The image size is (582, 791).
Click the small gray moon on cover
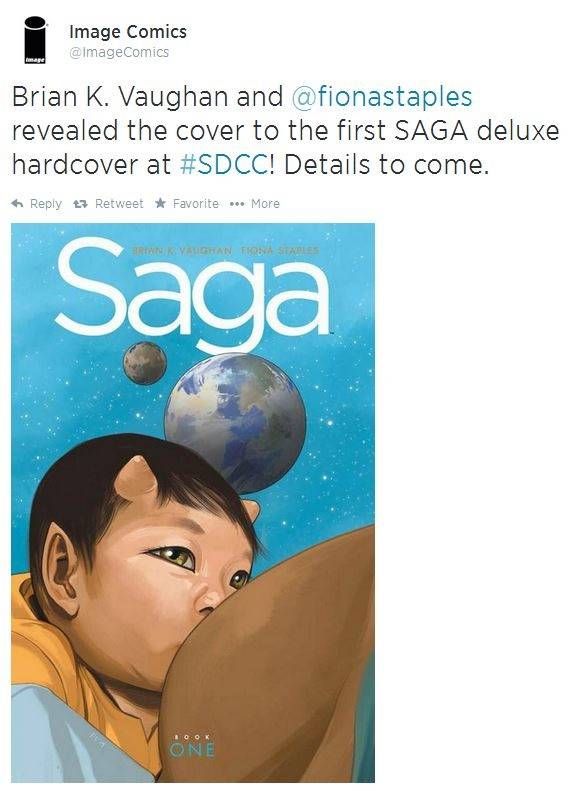tap(145, 363)
